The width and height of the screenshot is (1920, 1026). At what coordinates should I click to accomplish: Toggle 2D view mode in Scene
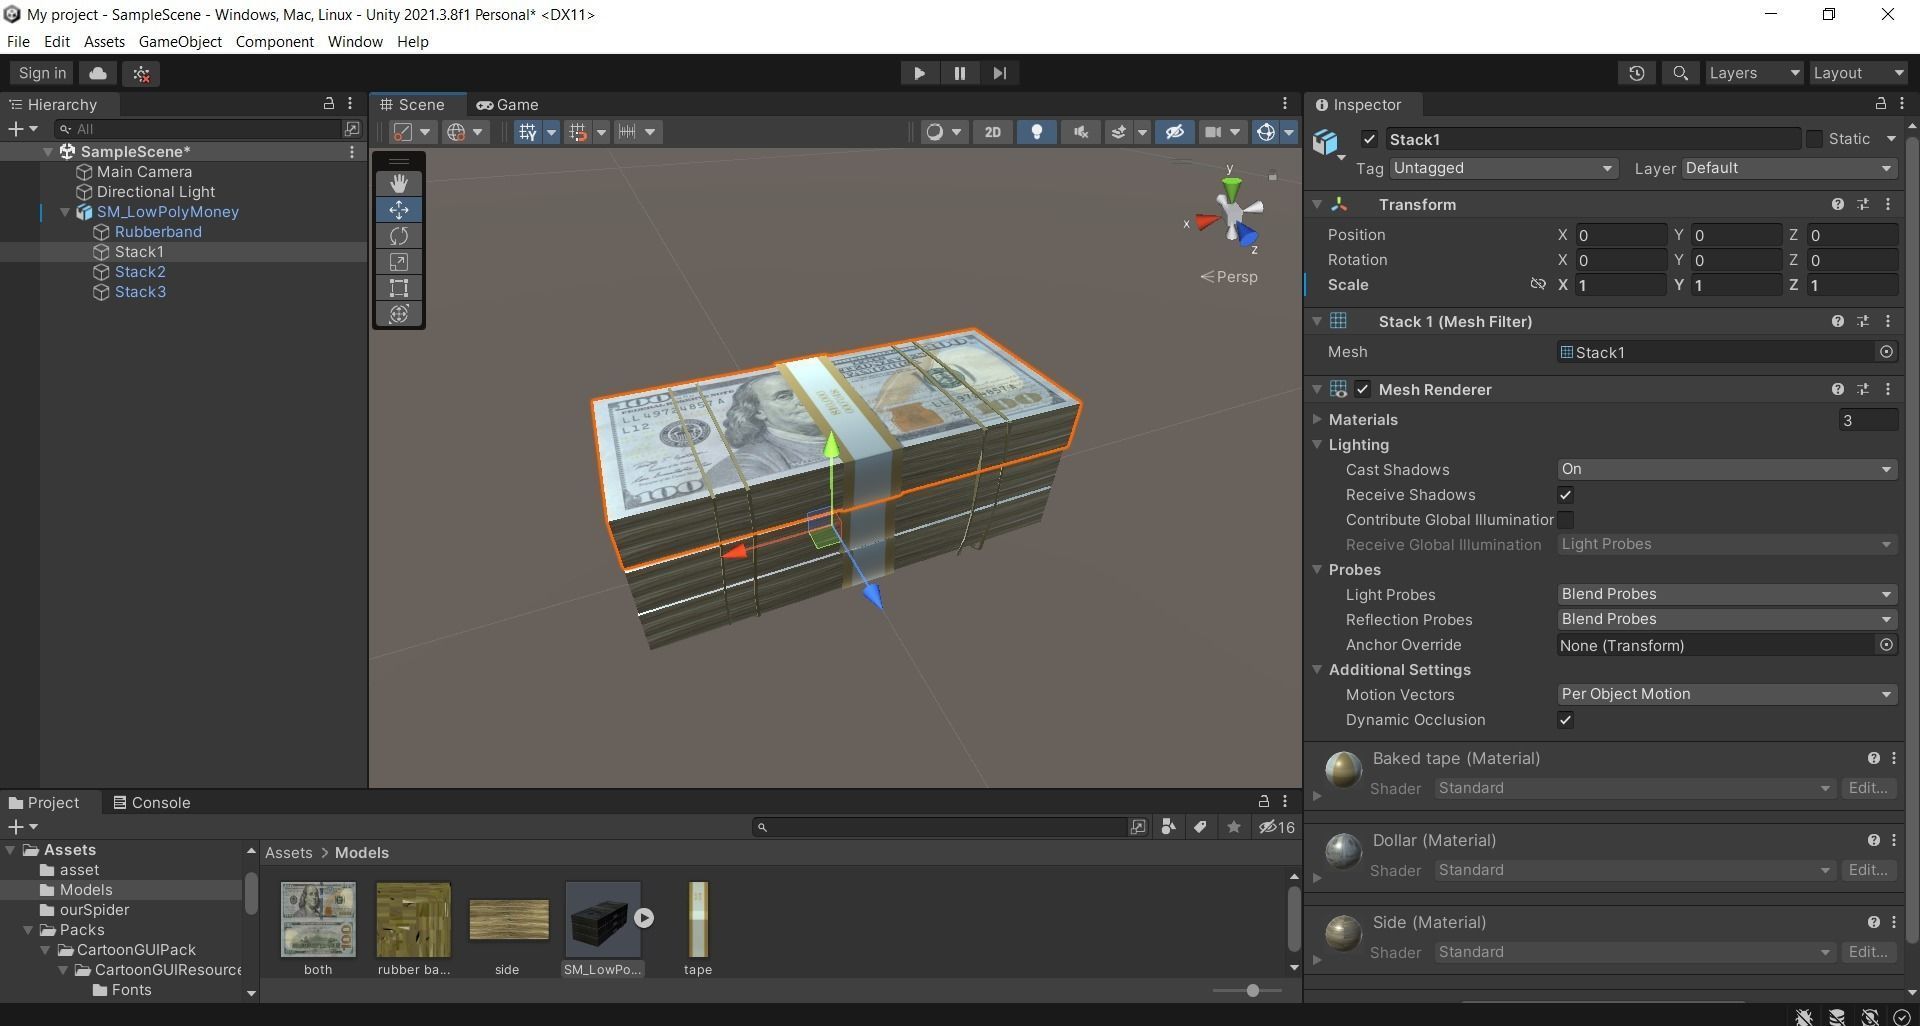tap(992, 132)
